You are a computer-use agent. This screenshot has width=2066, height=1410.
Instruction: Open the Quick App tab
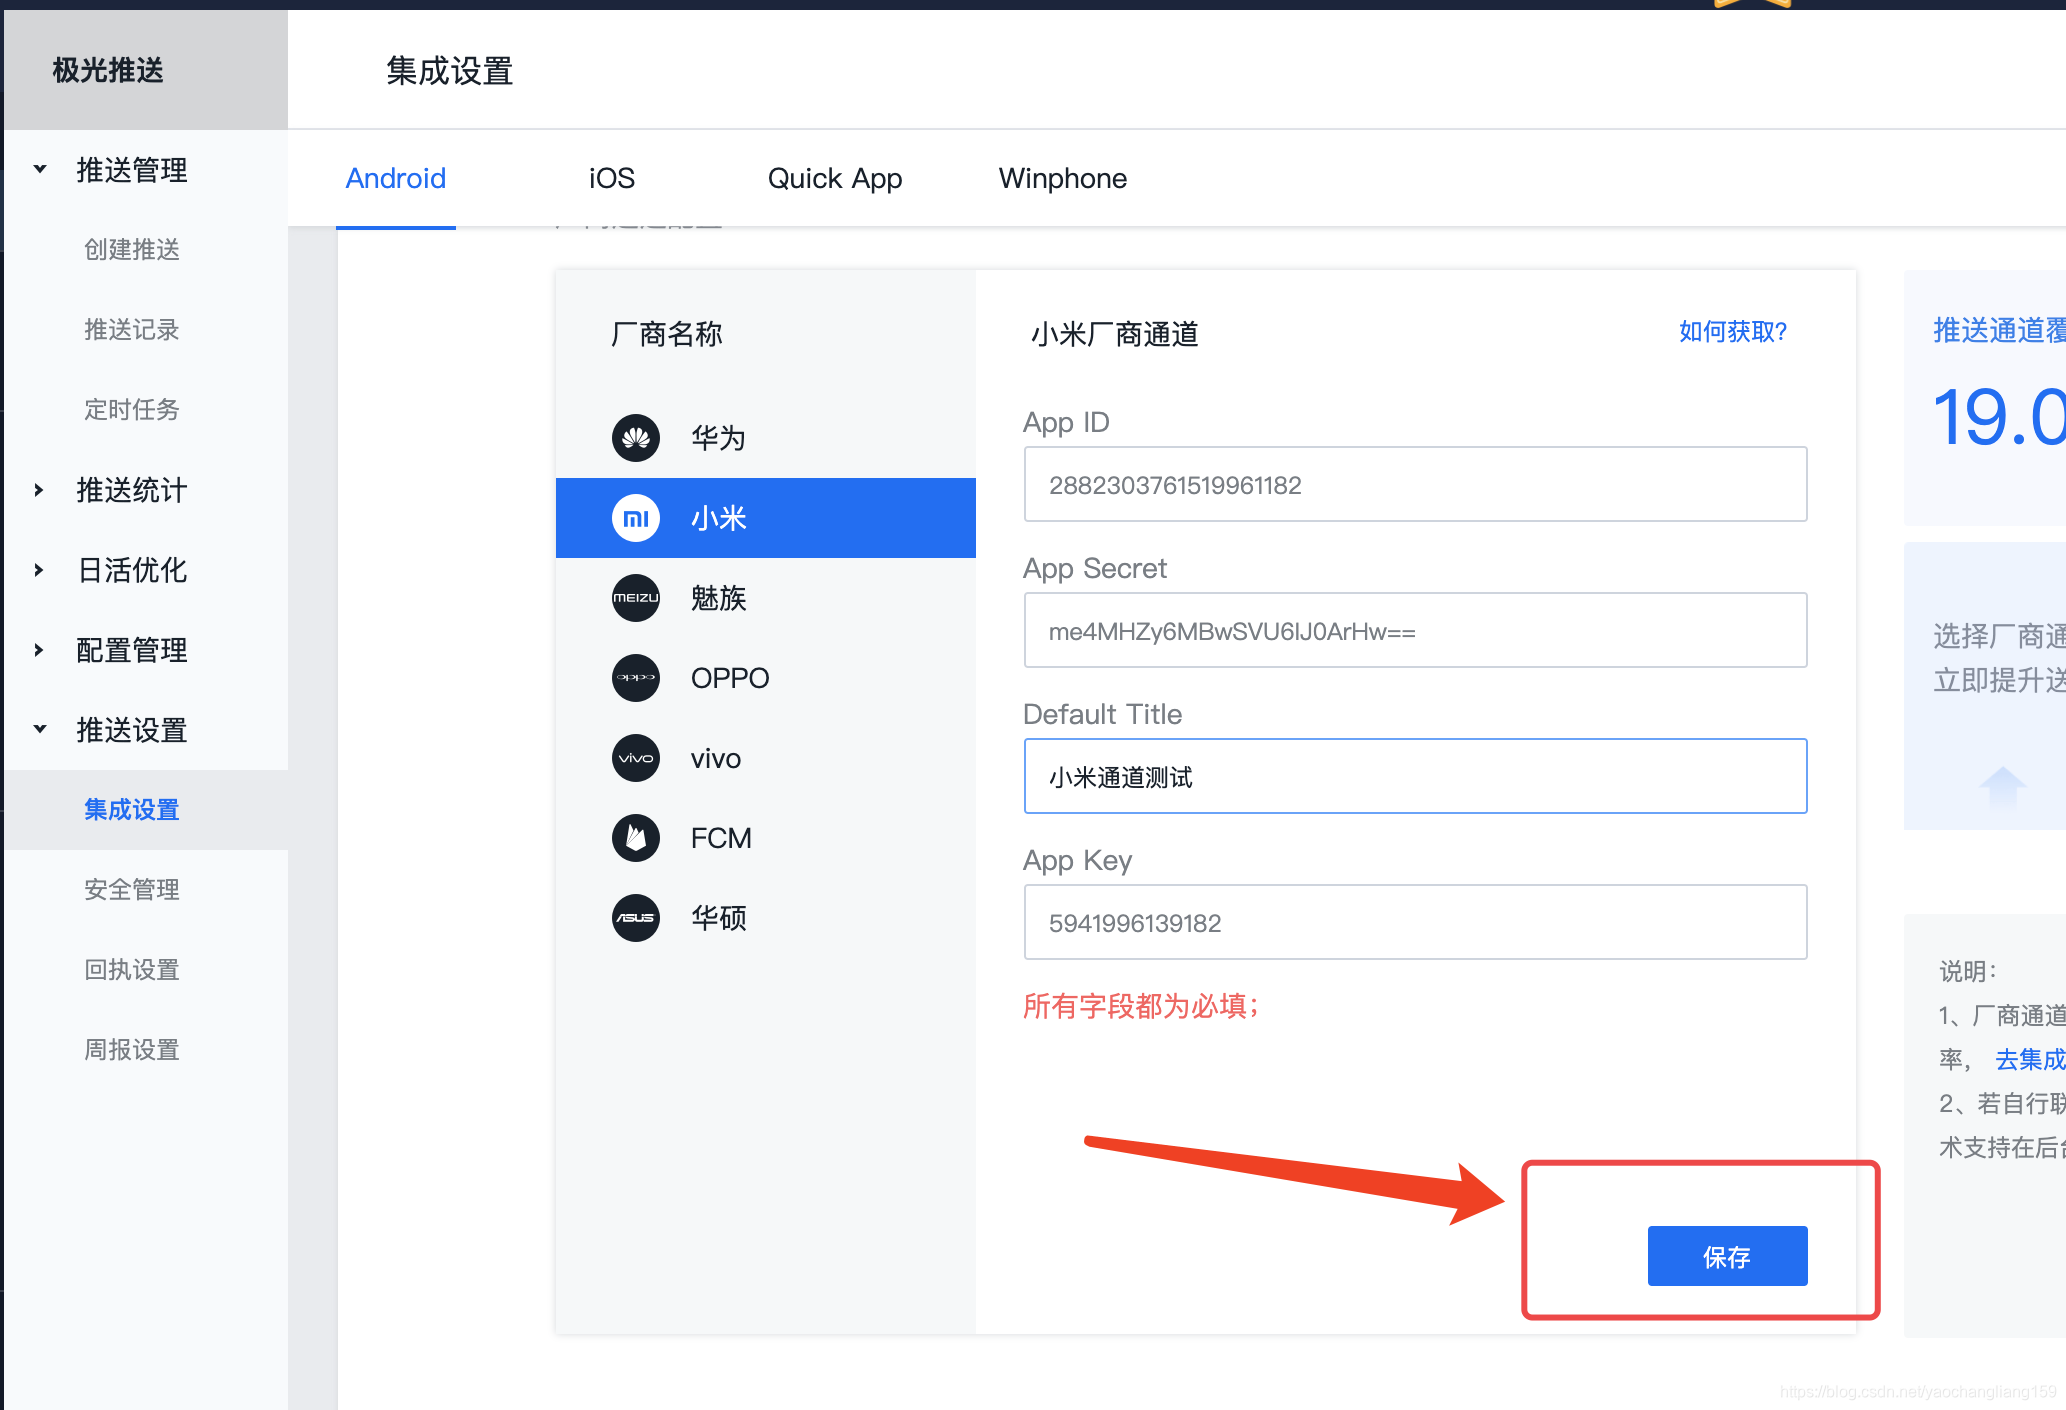(x=835, y=178)
